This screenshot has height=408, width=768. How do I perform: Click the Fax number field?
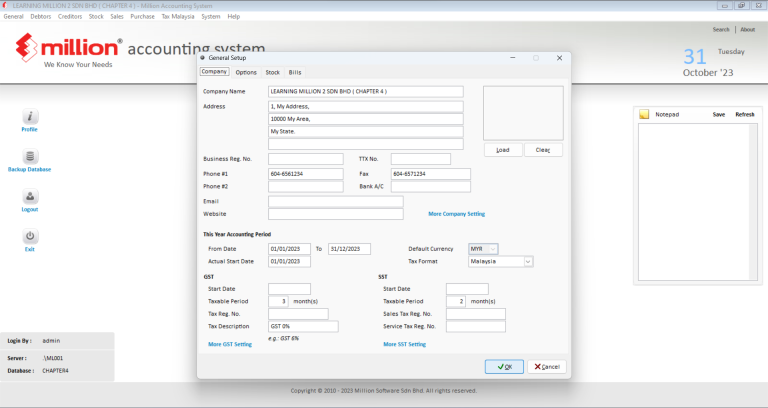[x=431, y=174]
